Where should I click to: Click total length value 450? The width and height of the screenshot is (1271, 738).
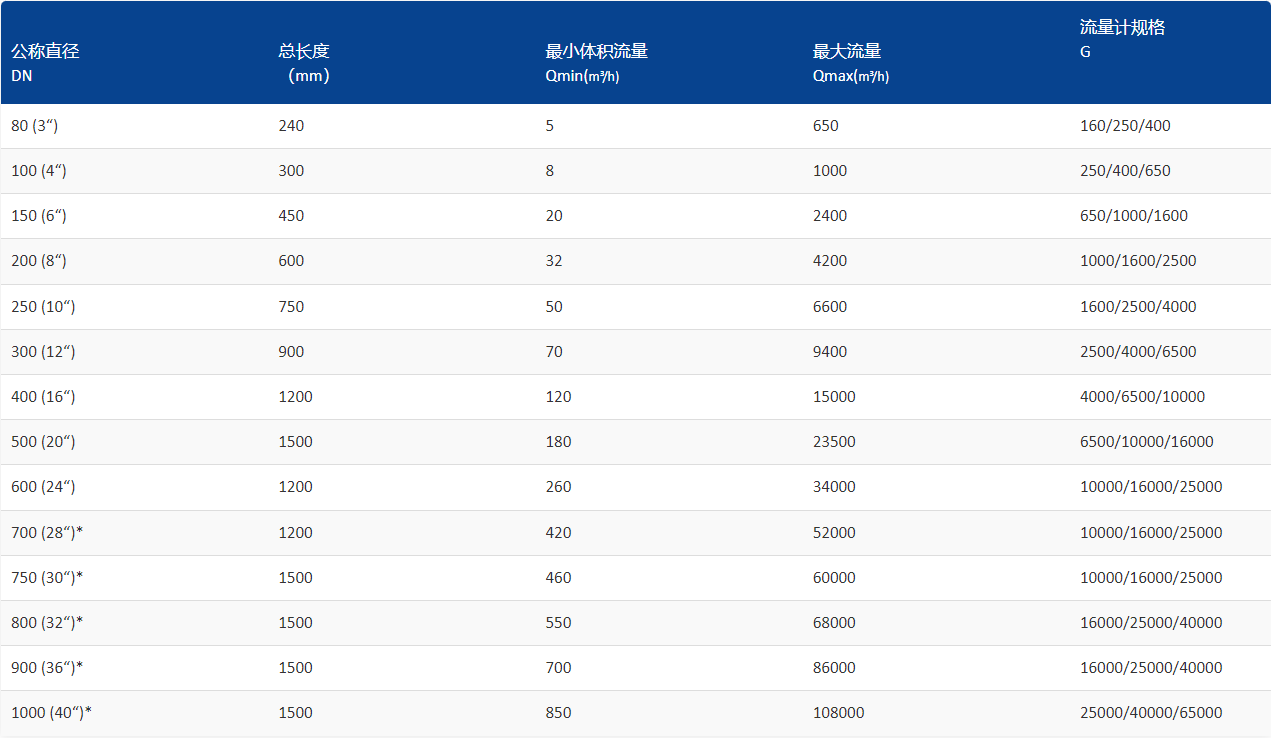click(x=291, y=216)
